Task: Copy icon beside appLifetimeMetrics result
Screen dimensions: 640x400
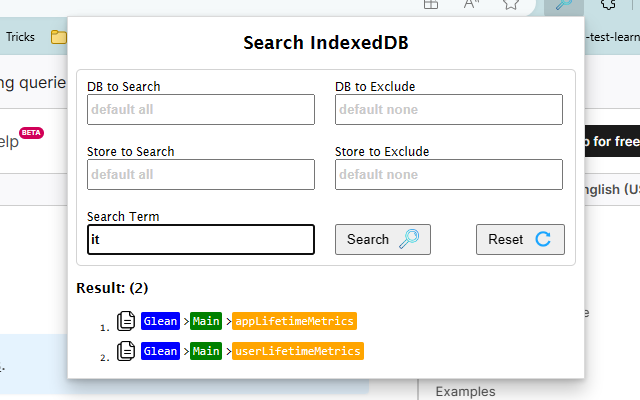Action: [x=126, y=321]
